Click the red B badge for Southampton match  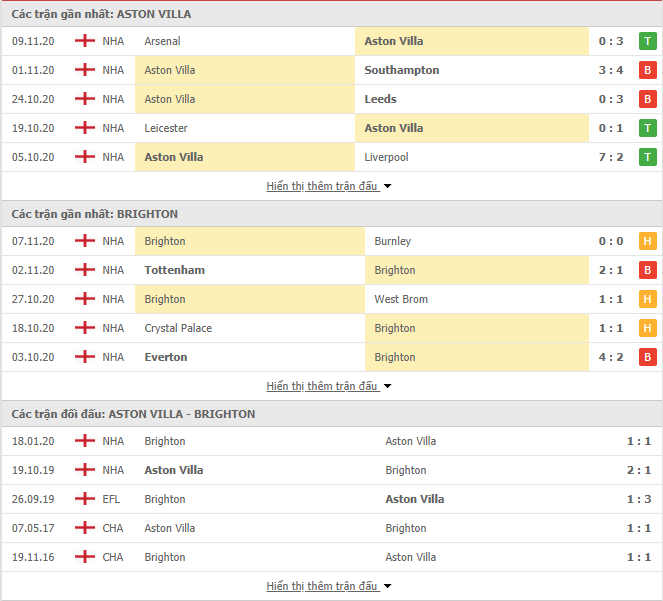pyautogui.click(x=647, y=70)
